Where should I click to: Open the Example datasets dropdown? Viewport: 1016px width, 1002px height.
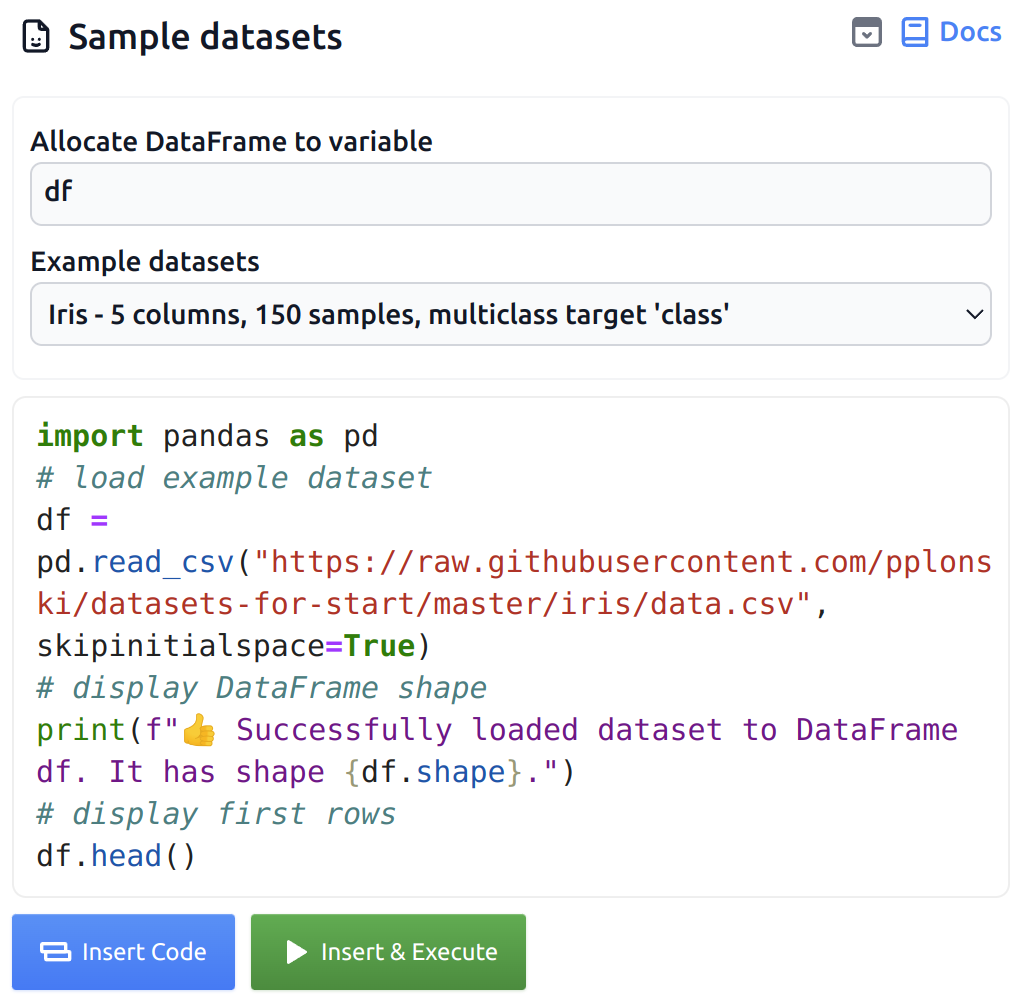coord(510,315)
